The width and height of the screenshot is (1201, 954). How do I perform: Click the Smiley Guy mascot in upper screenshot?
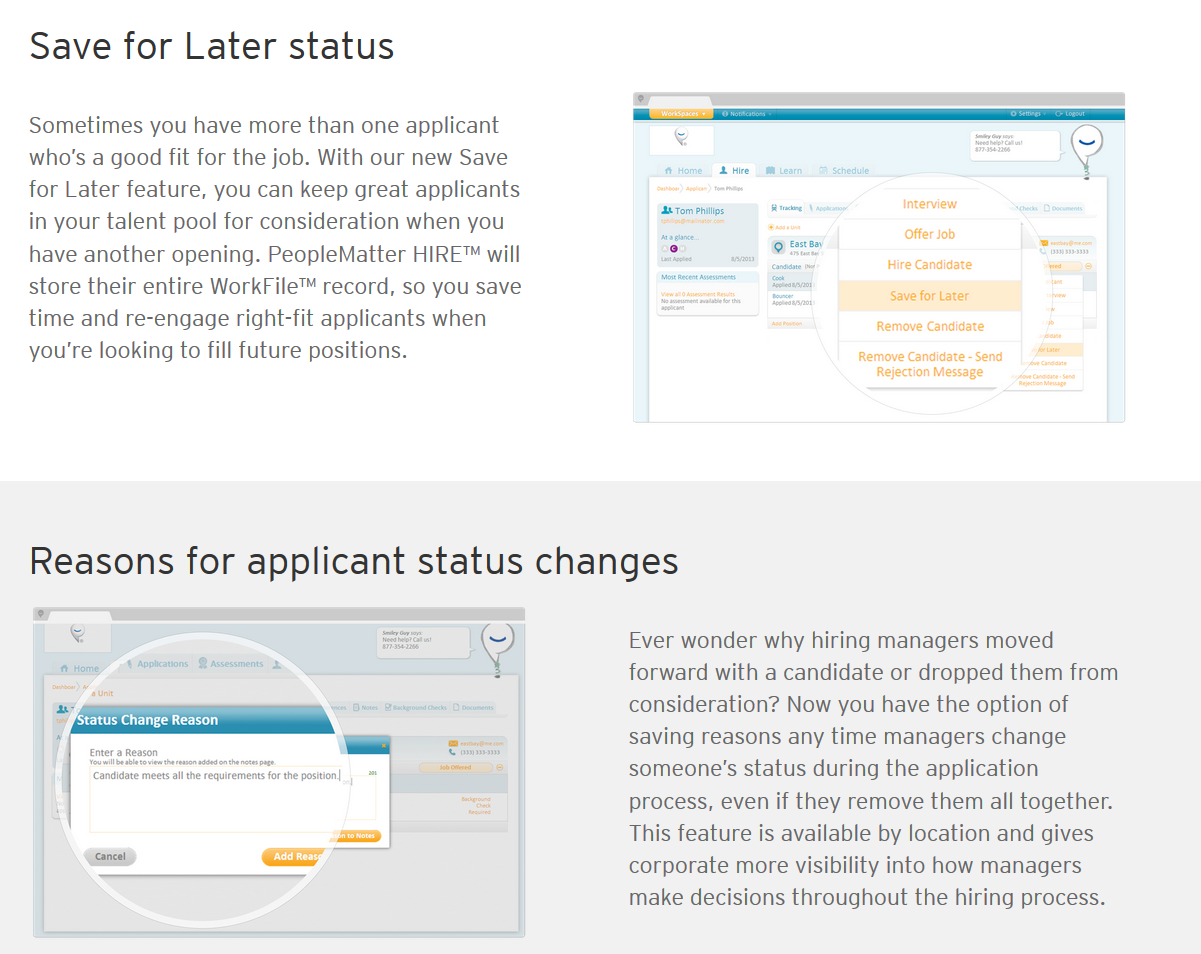pyautogui.click(x=1087, y=150)
